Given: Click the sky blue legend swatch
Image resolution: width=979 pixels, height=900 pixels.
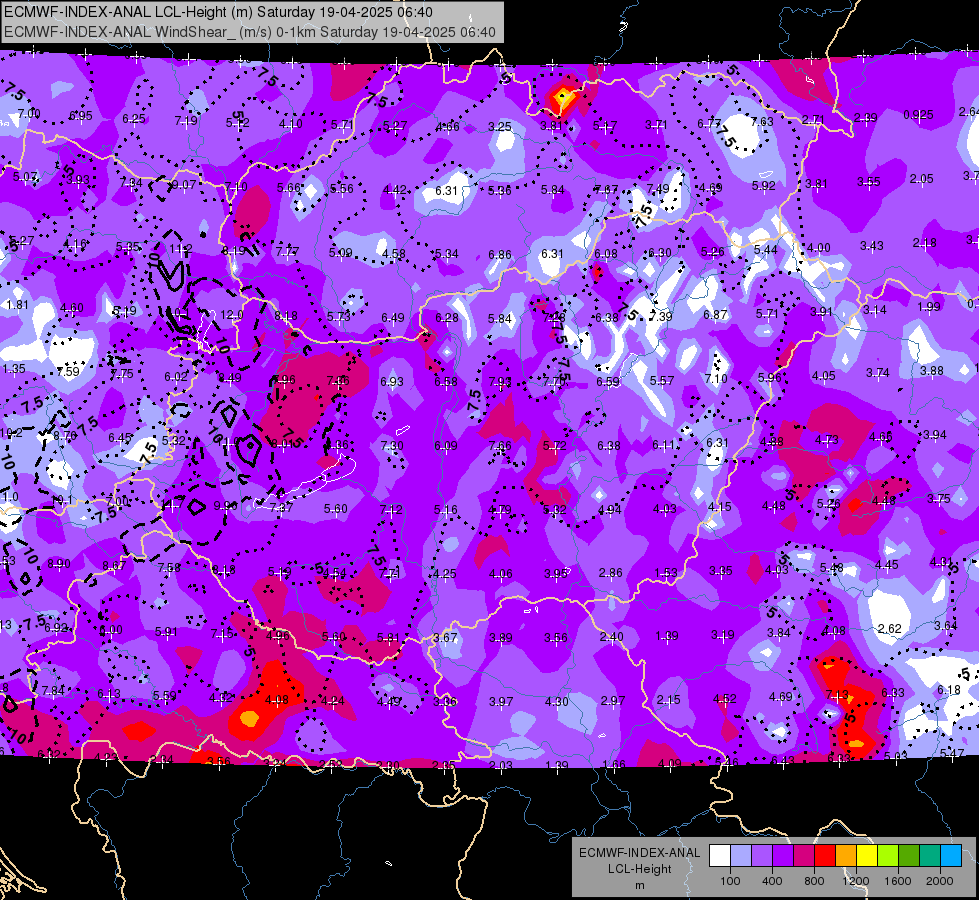Looking at the screenshot, I should coord(951,856).
